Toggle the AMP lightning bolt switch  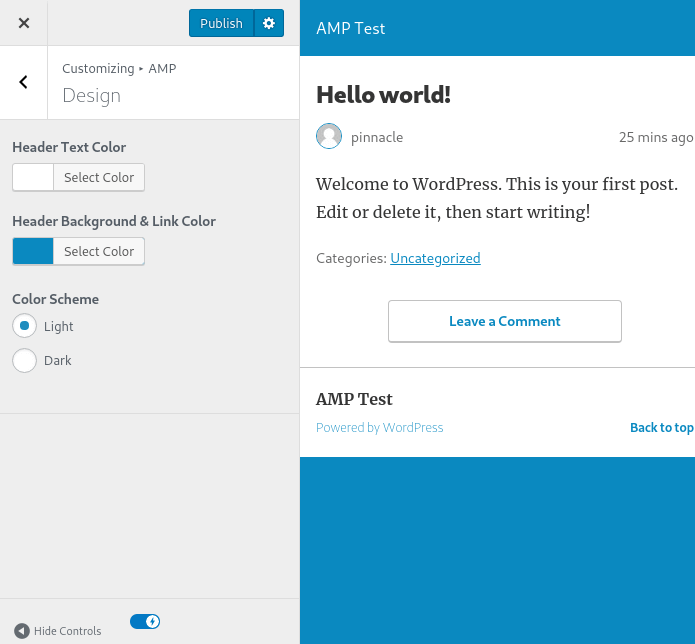[145, 621]
